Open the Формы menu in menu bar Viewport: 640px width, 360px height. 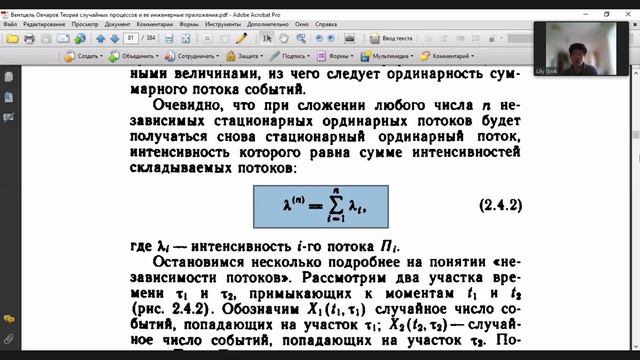[x=189, y=24]
